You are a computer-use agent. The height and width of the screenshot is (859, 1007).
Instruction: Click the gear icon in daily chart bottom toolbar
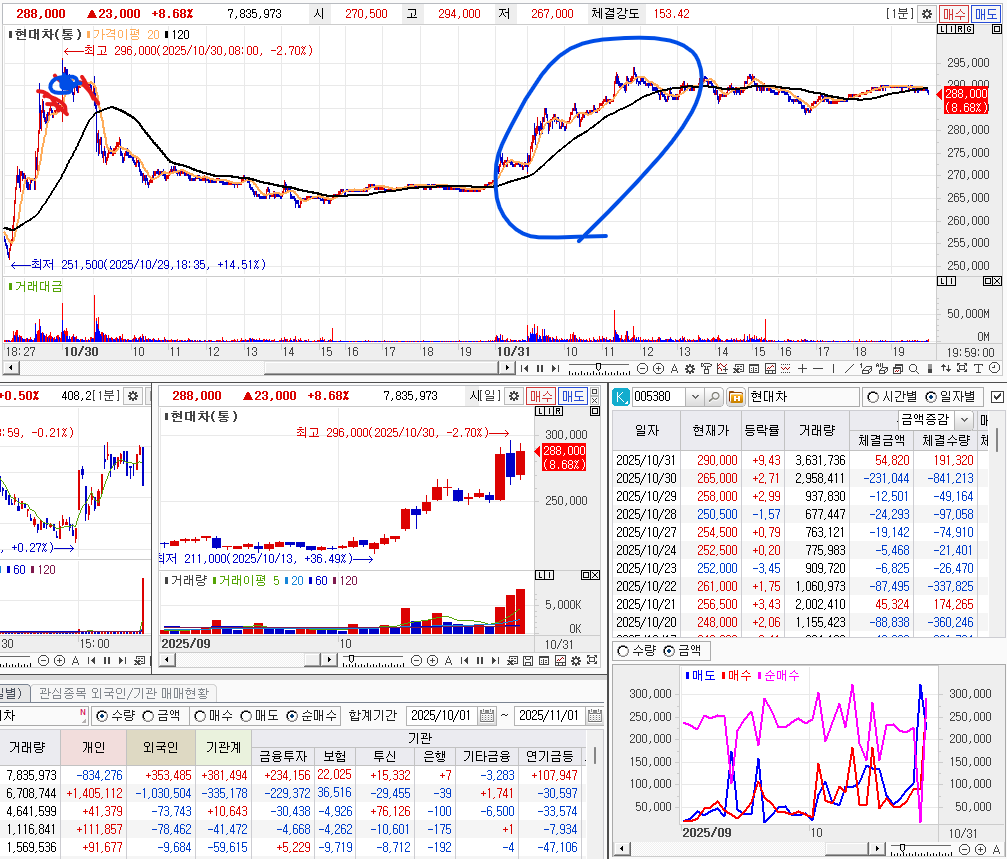(576, 661)
